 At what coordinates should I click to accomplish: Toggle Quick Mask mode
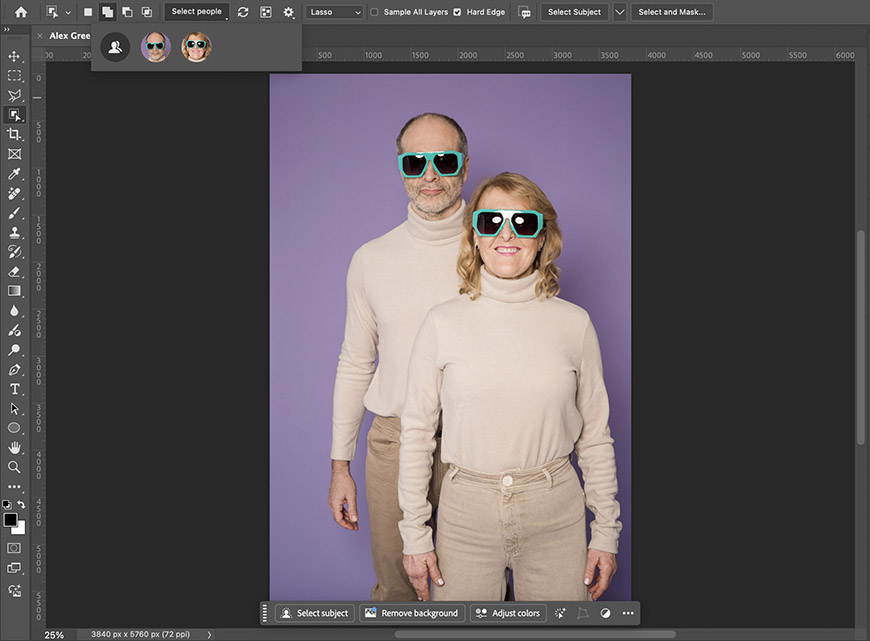coord(14,548)
